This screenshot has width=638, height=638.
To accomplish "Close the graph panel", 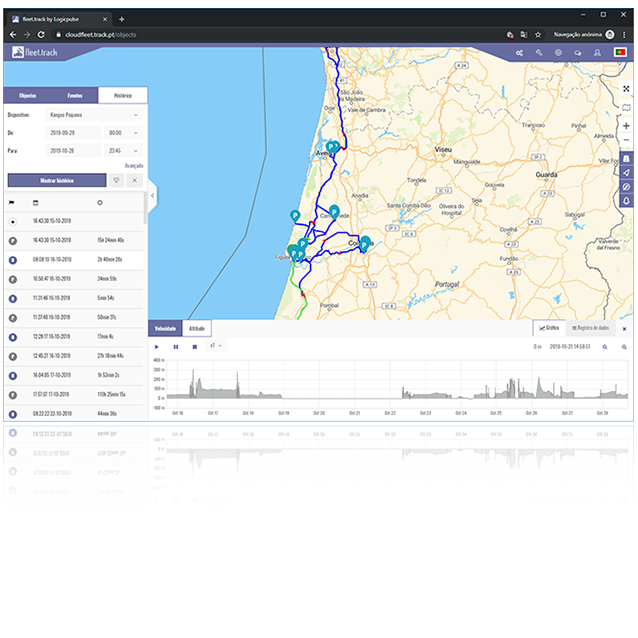I will pos(624,329).
